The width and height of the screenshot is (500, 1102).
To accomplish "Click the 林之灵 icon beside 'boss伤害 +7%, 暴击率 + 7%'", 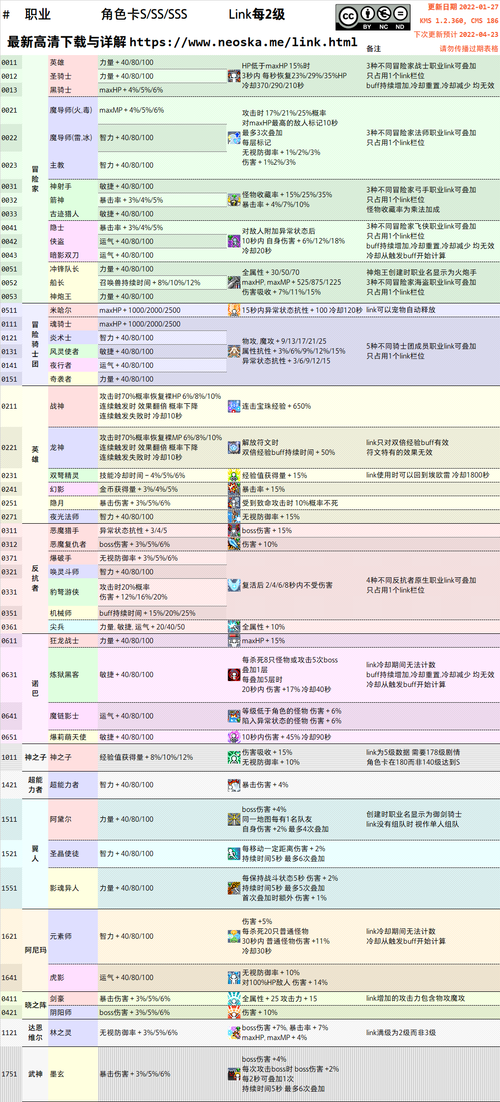I will click(233, 1032).
